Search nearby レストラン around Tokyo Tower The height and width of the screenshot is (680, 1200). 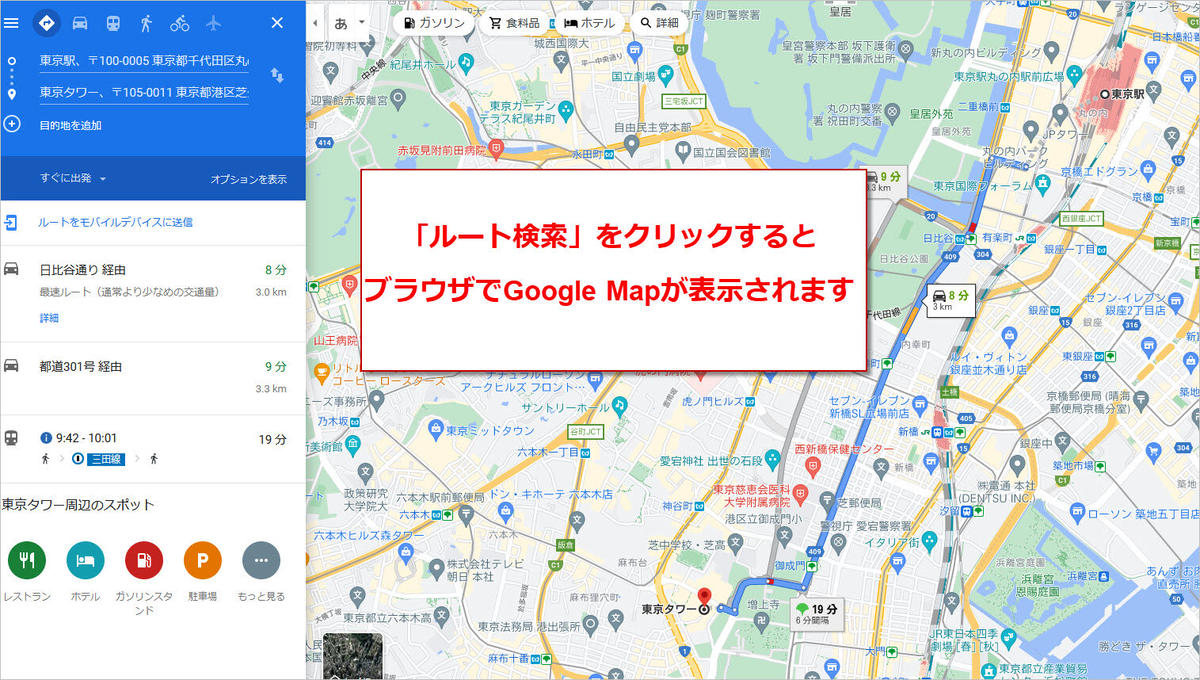pyautogui.click(x=27, y=570)
